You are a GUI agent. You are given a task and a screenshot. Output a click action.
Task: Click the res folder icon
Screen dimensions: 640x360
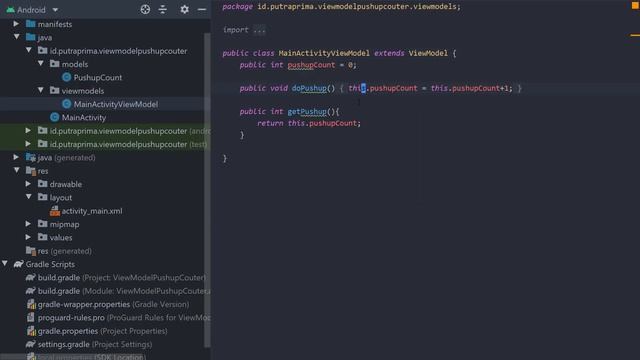tap(31, 171)
